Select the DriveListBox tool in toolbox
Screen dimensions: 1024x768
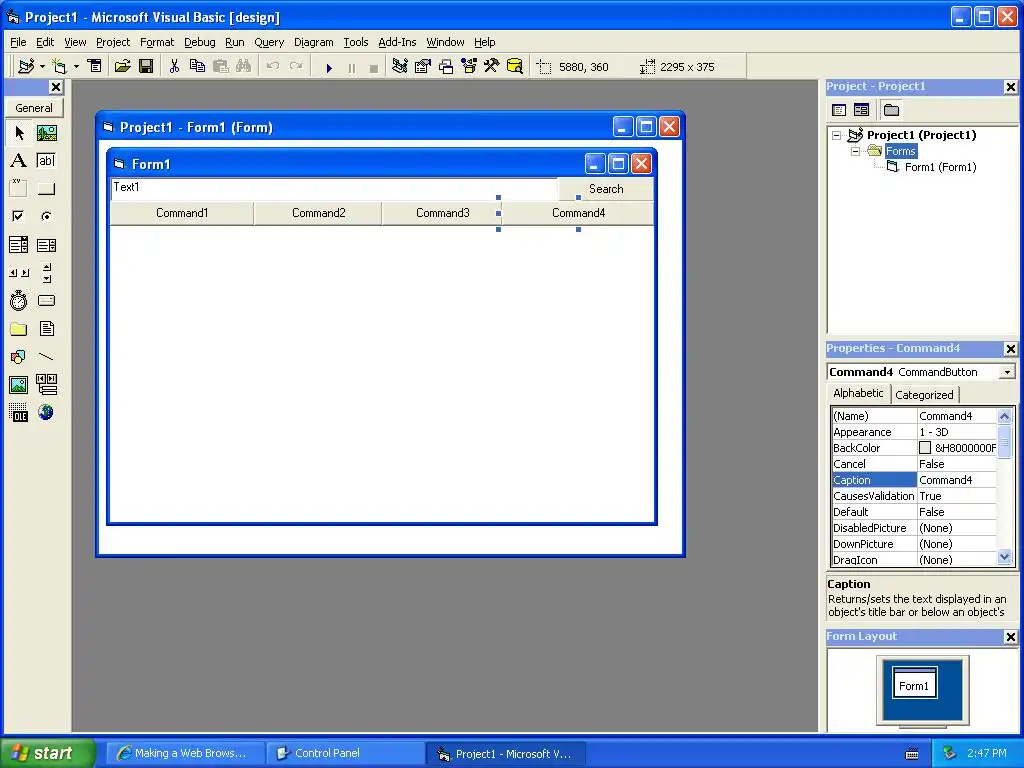pos(46,301)
